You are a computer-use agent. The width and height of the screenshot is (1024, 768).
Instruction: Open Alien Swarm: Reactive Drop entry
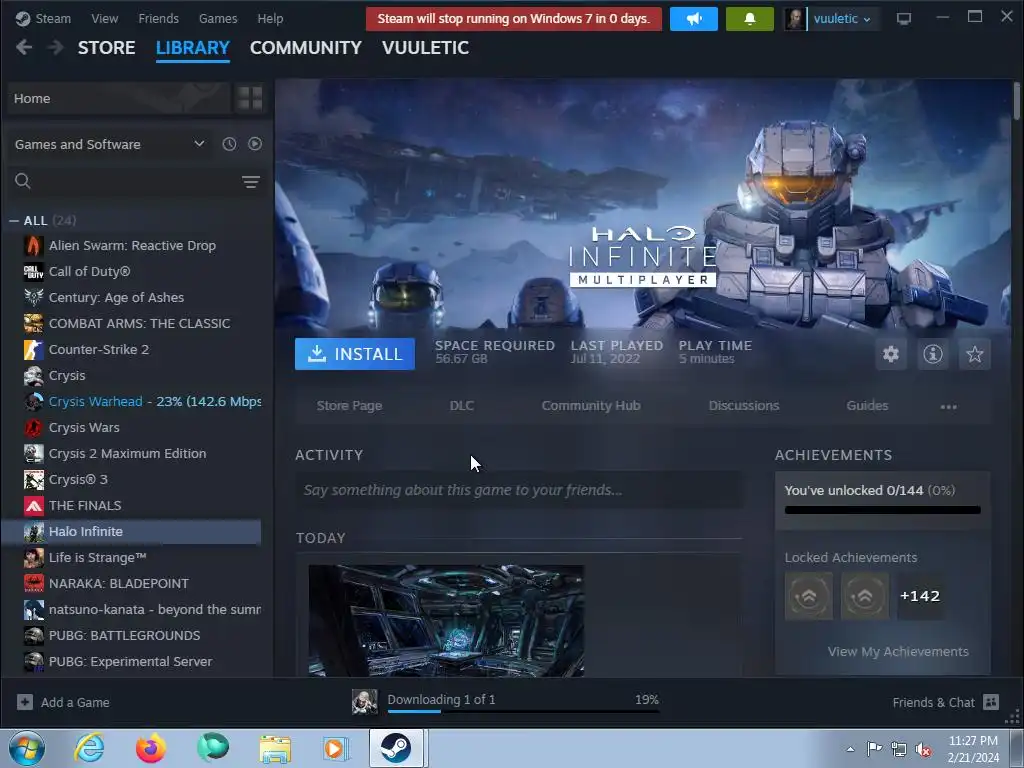[x=132, y=246]
